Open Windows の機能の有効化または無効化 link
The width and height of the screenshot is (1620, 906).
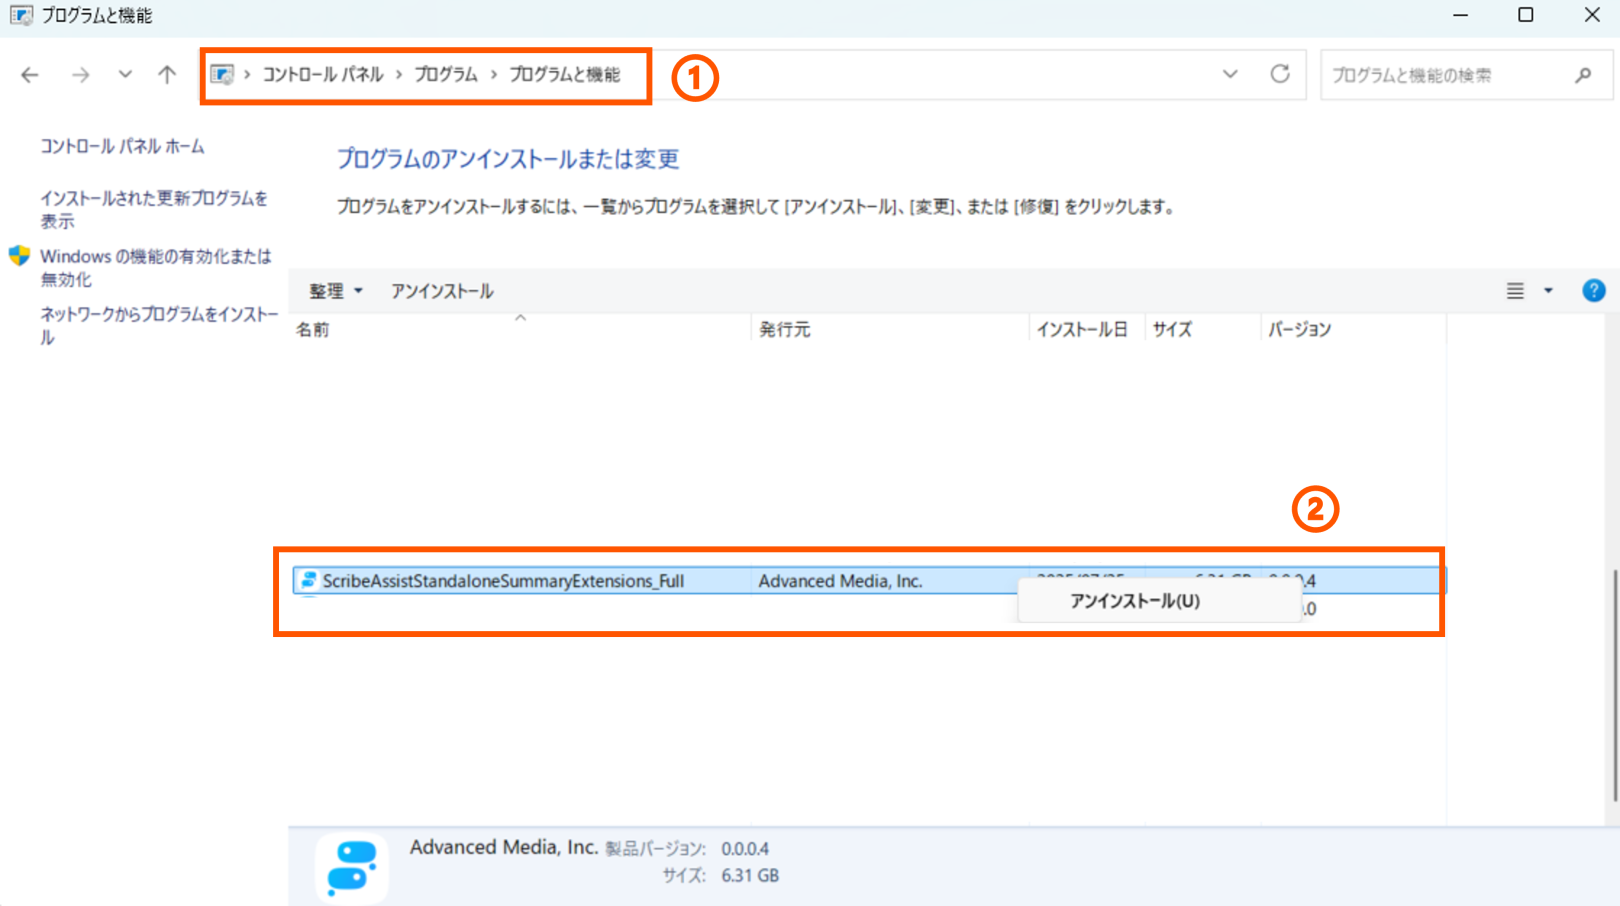(x=155, y=267)
